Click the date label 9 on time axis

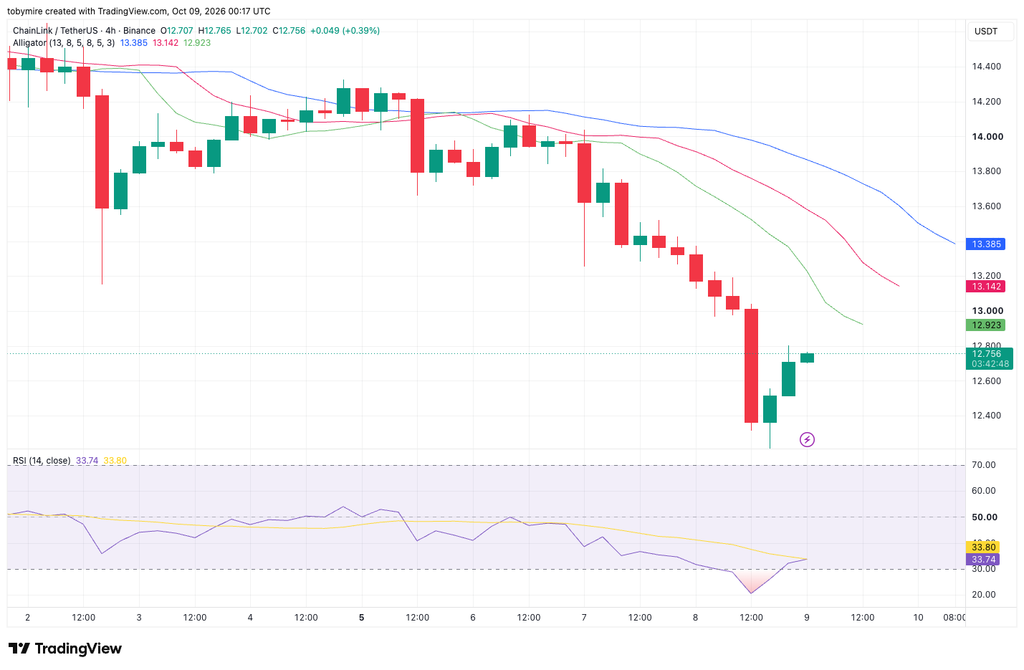pyautogui.click(x=807, y=618)
